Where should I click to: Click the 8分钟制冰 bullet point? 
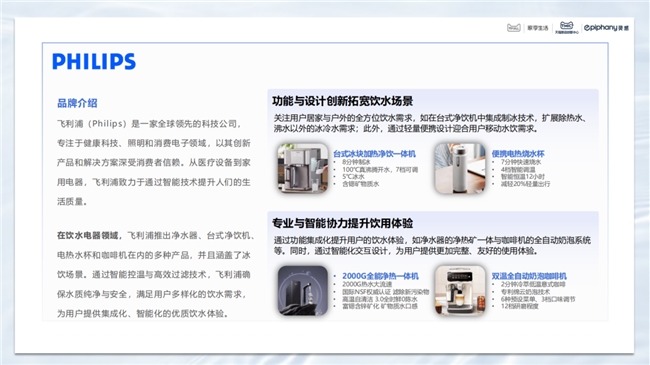(356, 162)
